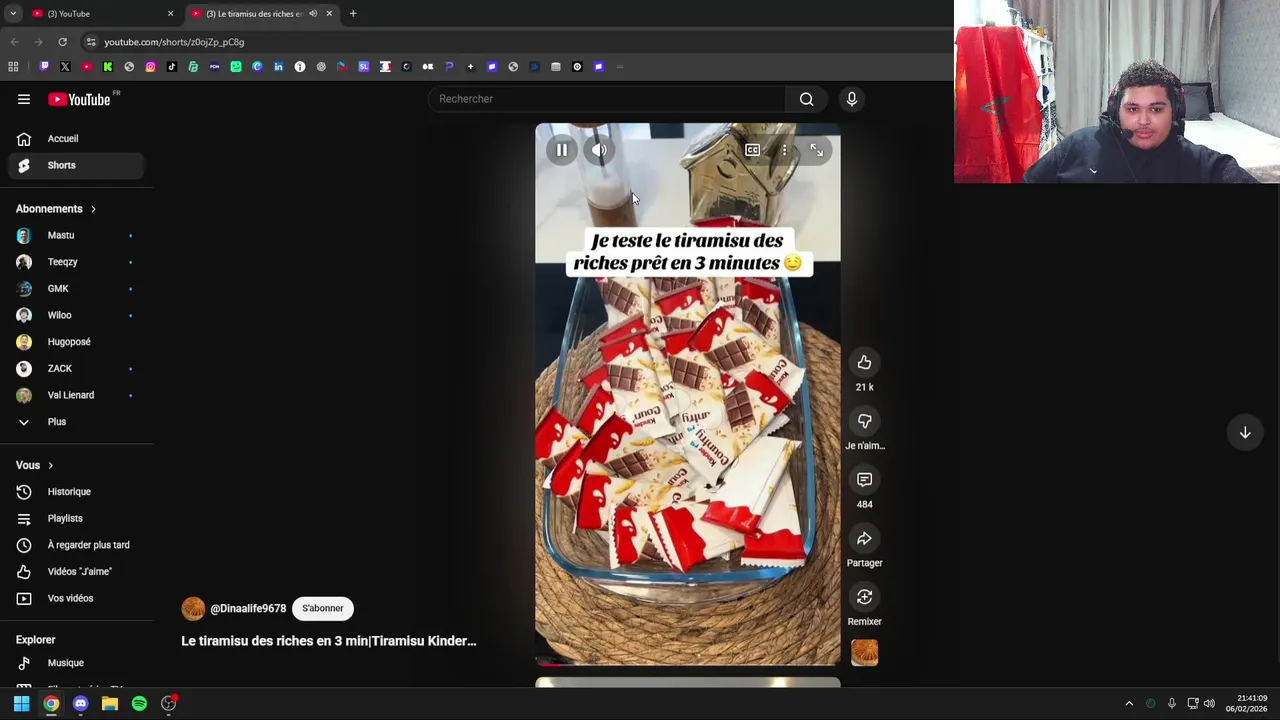
Task: Mute the tab via the speaker icon
Action: 313,14
